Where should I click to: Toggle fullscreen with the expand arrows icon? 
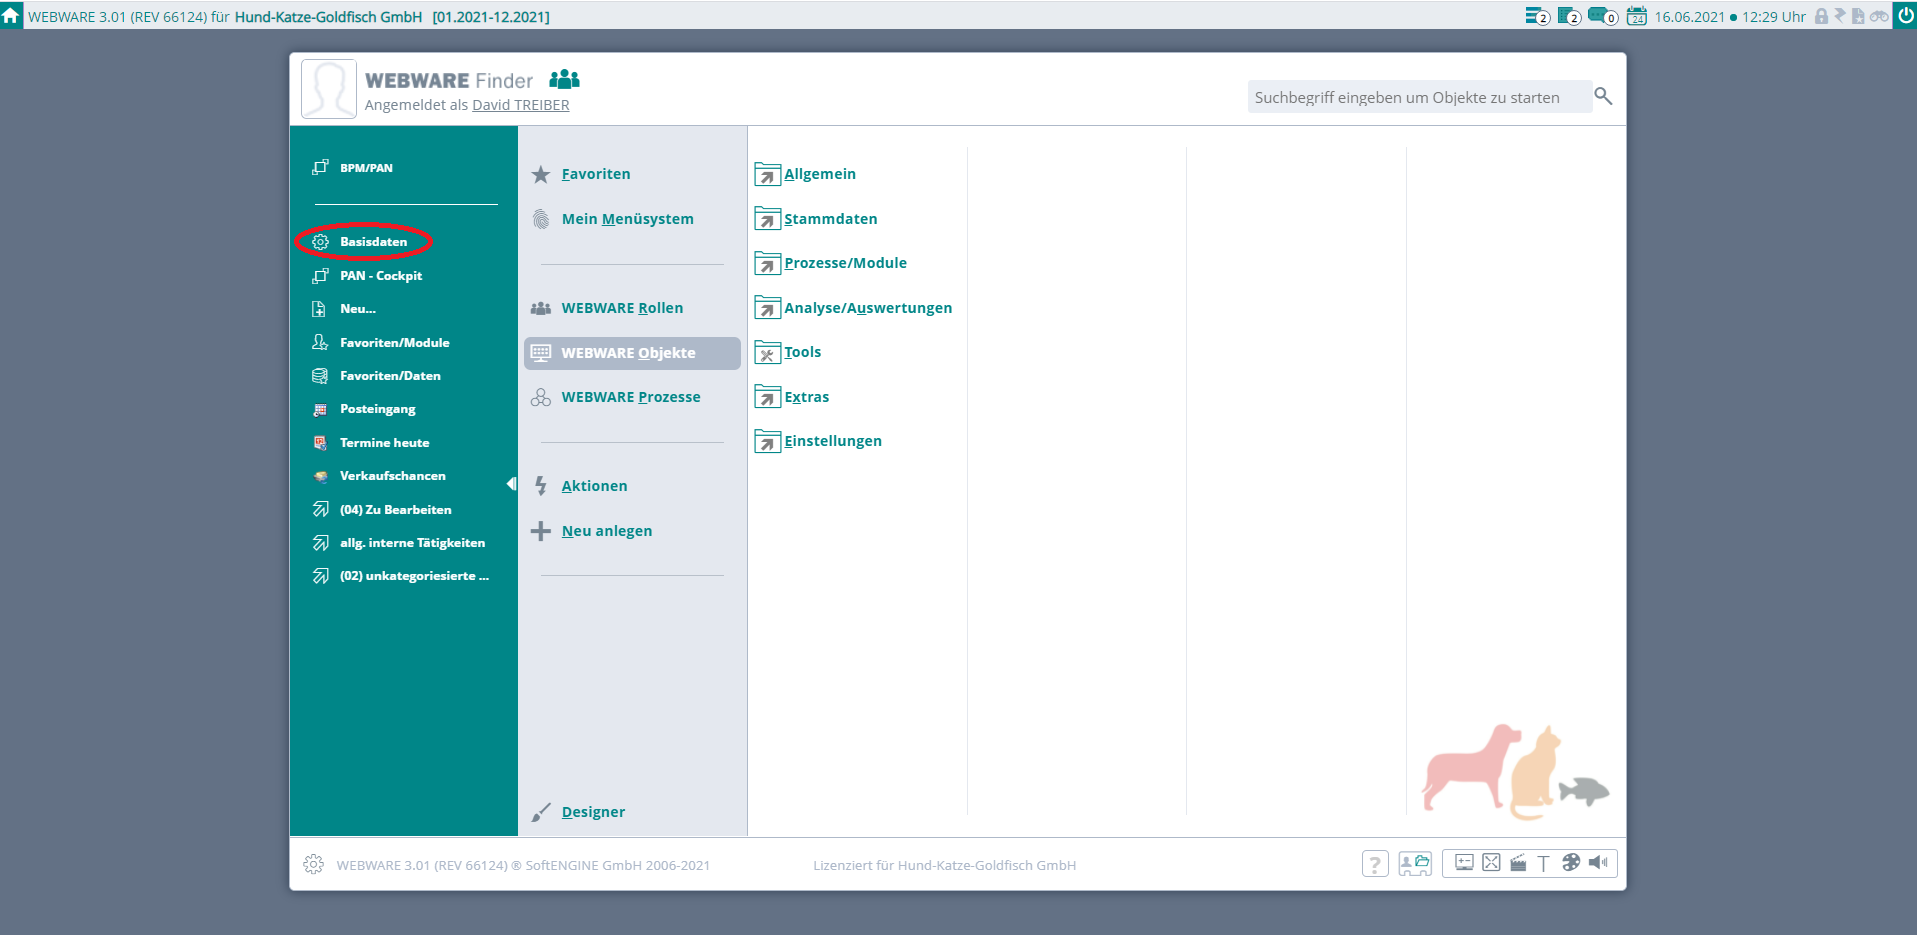pyautogui.click(x=1491, y=863)
